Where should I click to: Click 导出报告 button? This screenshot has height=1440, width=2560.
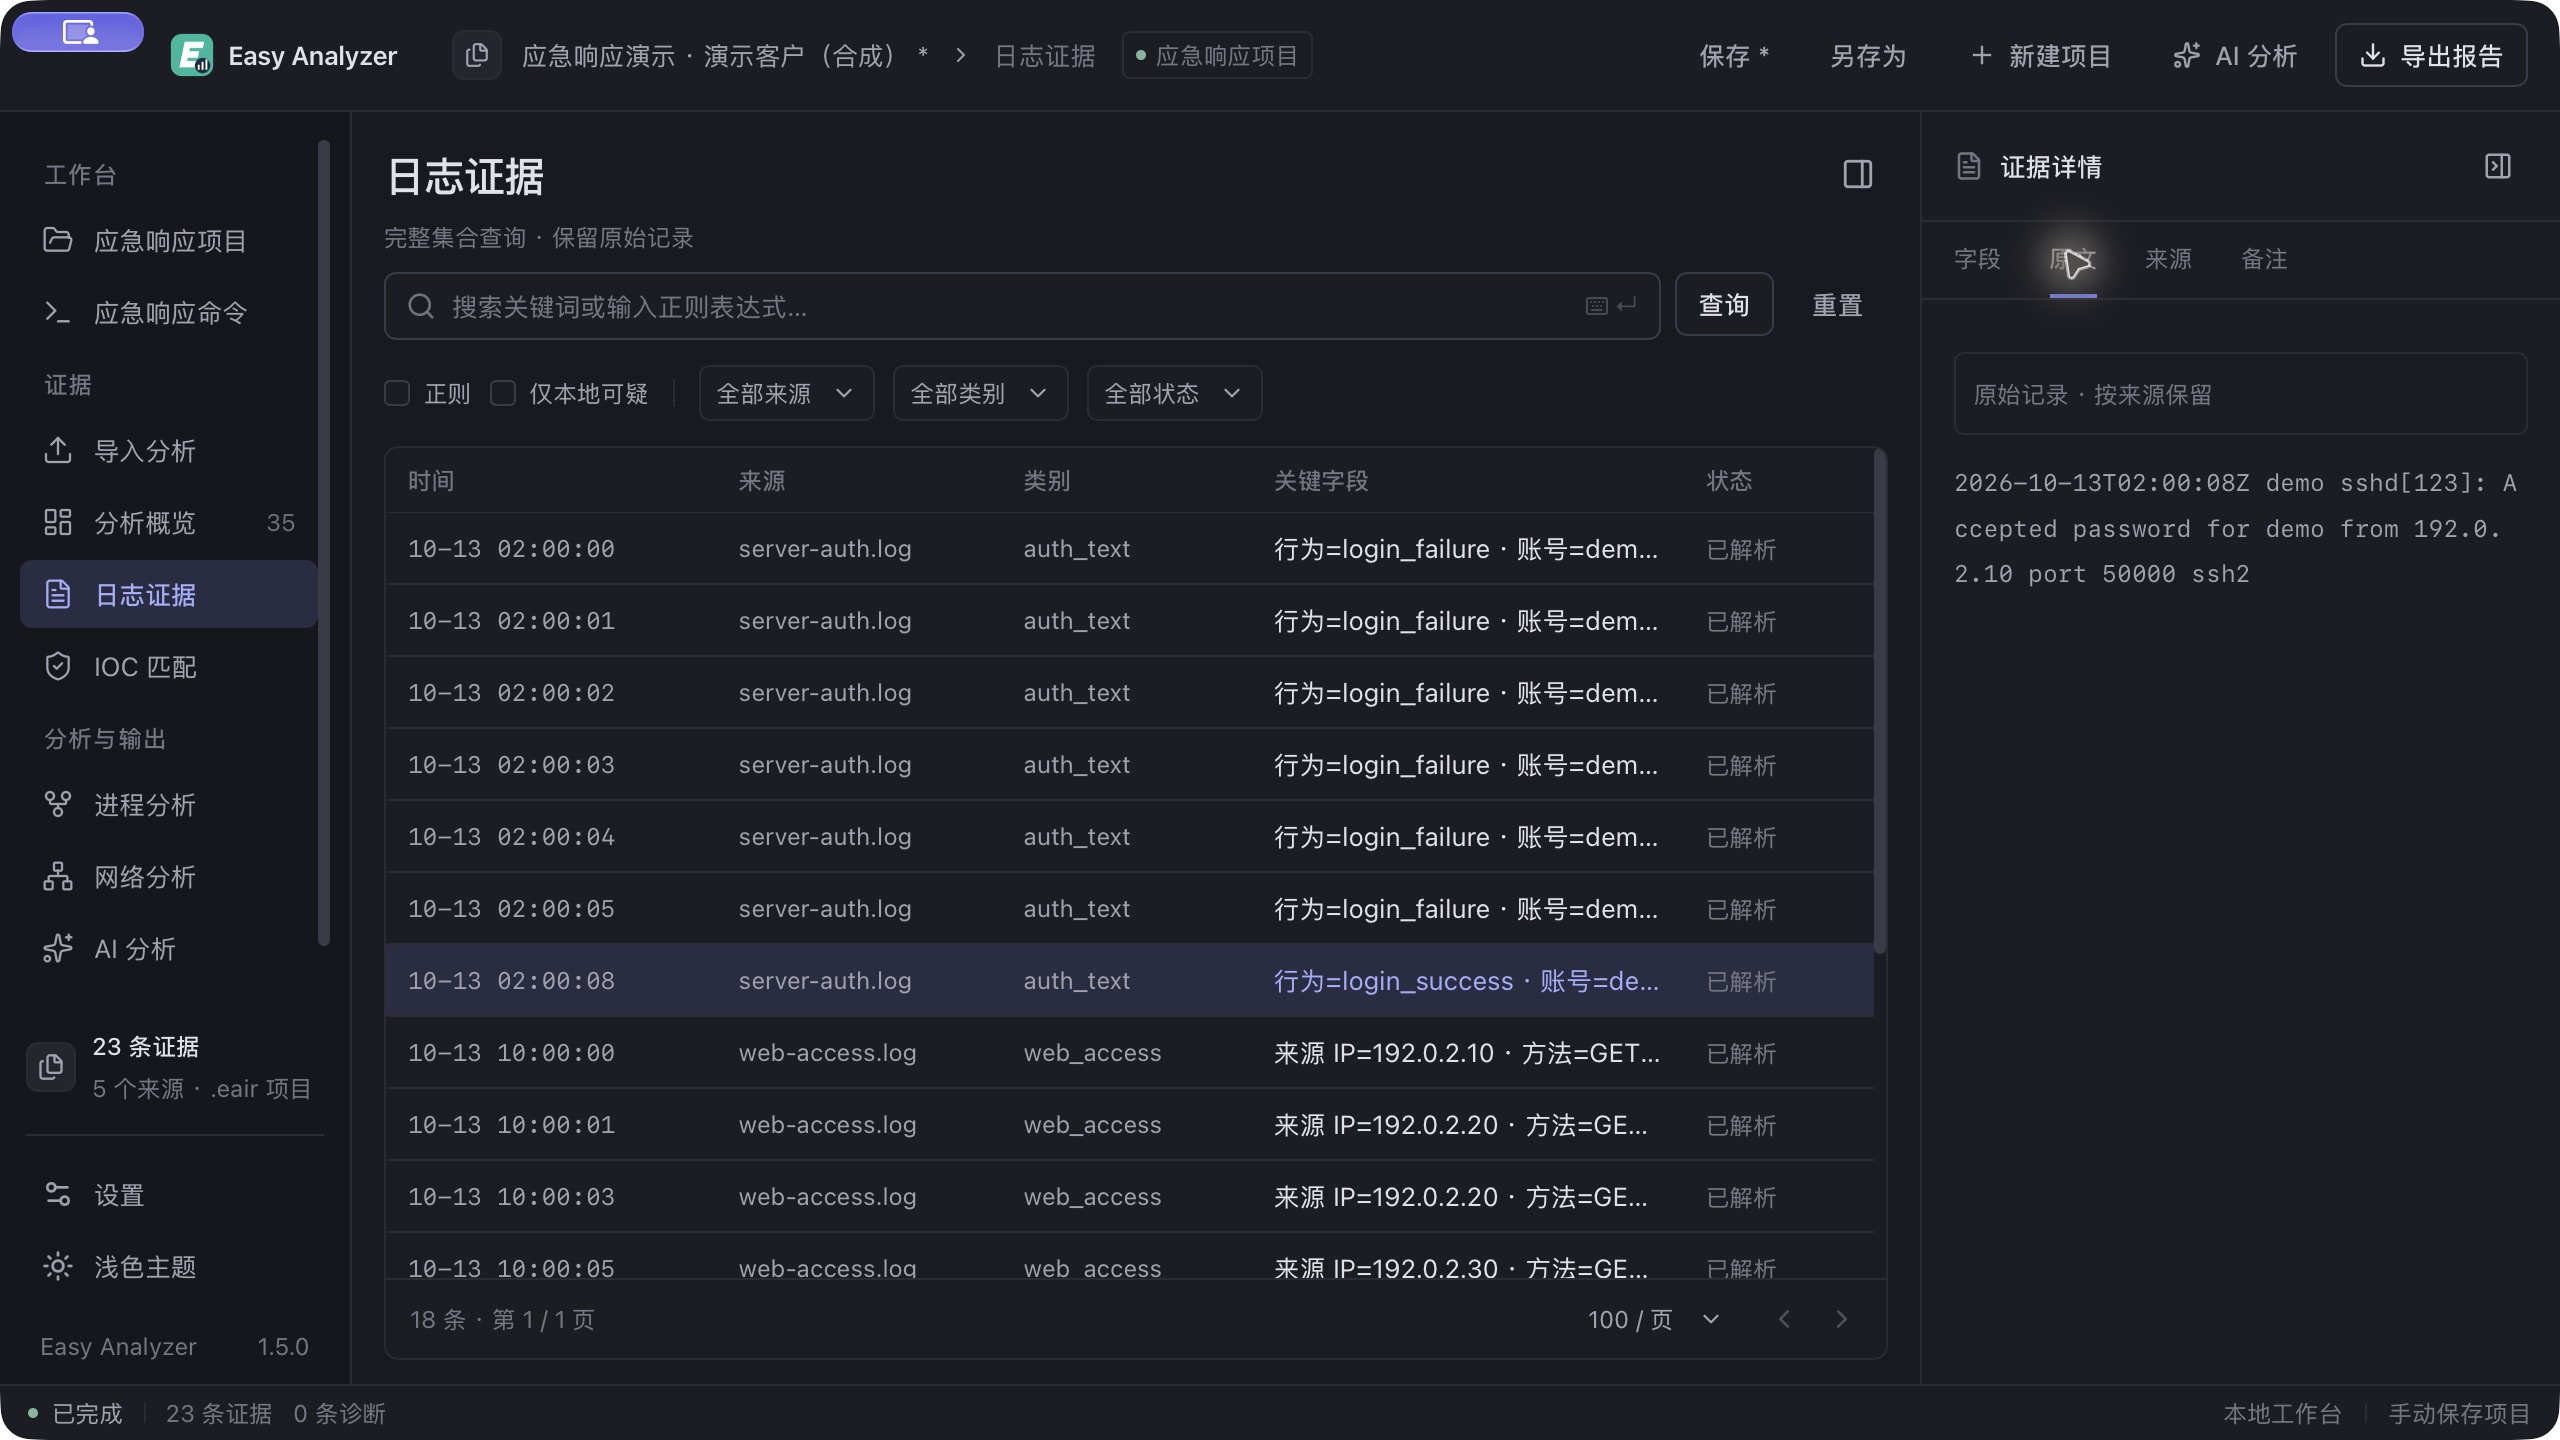2431,56
